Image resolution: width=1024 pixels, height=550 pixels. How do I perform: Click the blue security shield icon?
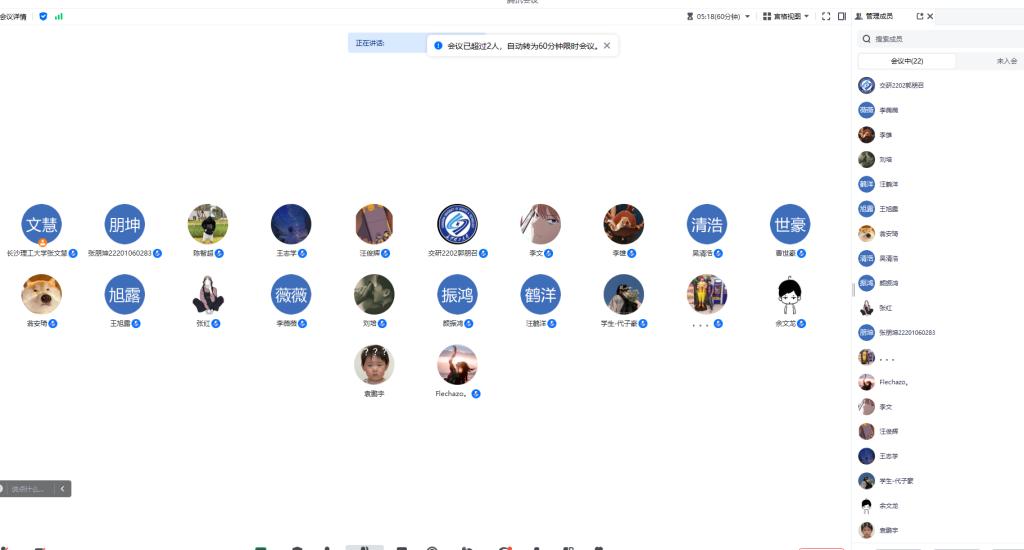pyautogui.click(x=43, y=16)
